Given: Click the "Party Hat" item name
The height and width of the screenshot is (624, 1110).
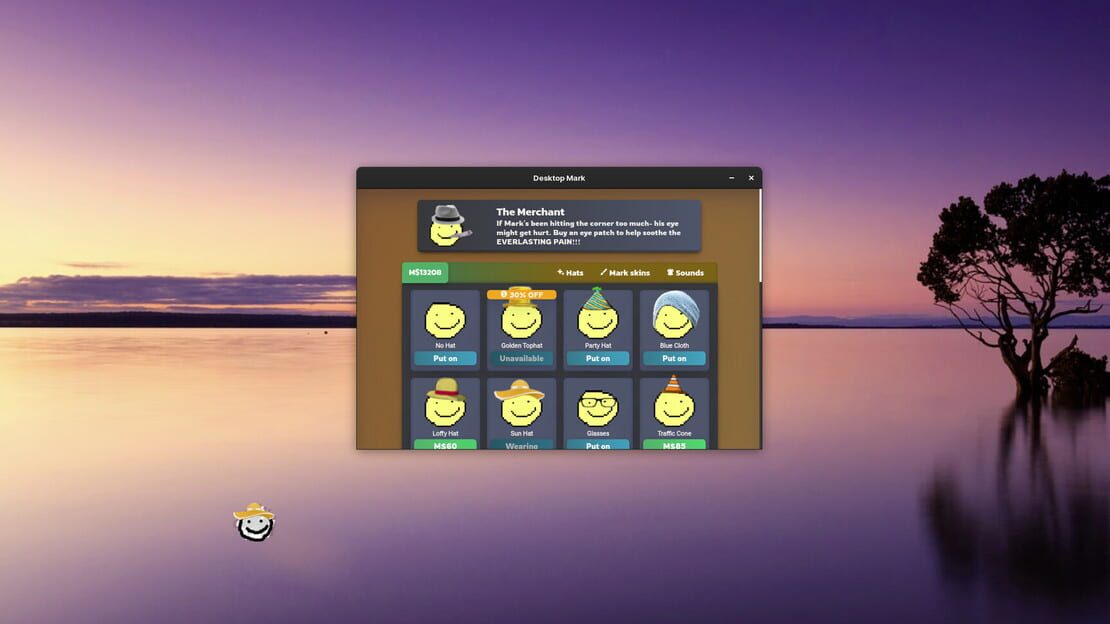Looking at the screenshot, I should pyautogui.click(x=598, y=346).
